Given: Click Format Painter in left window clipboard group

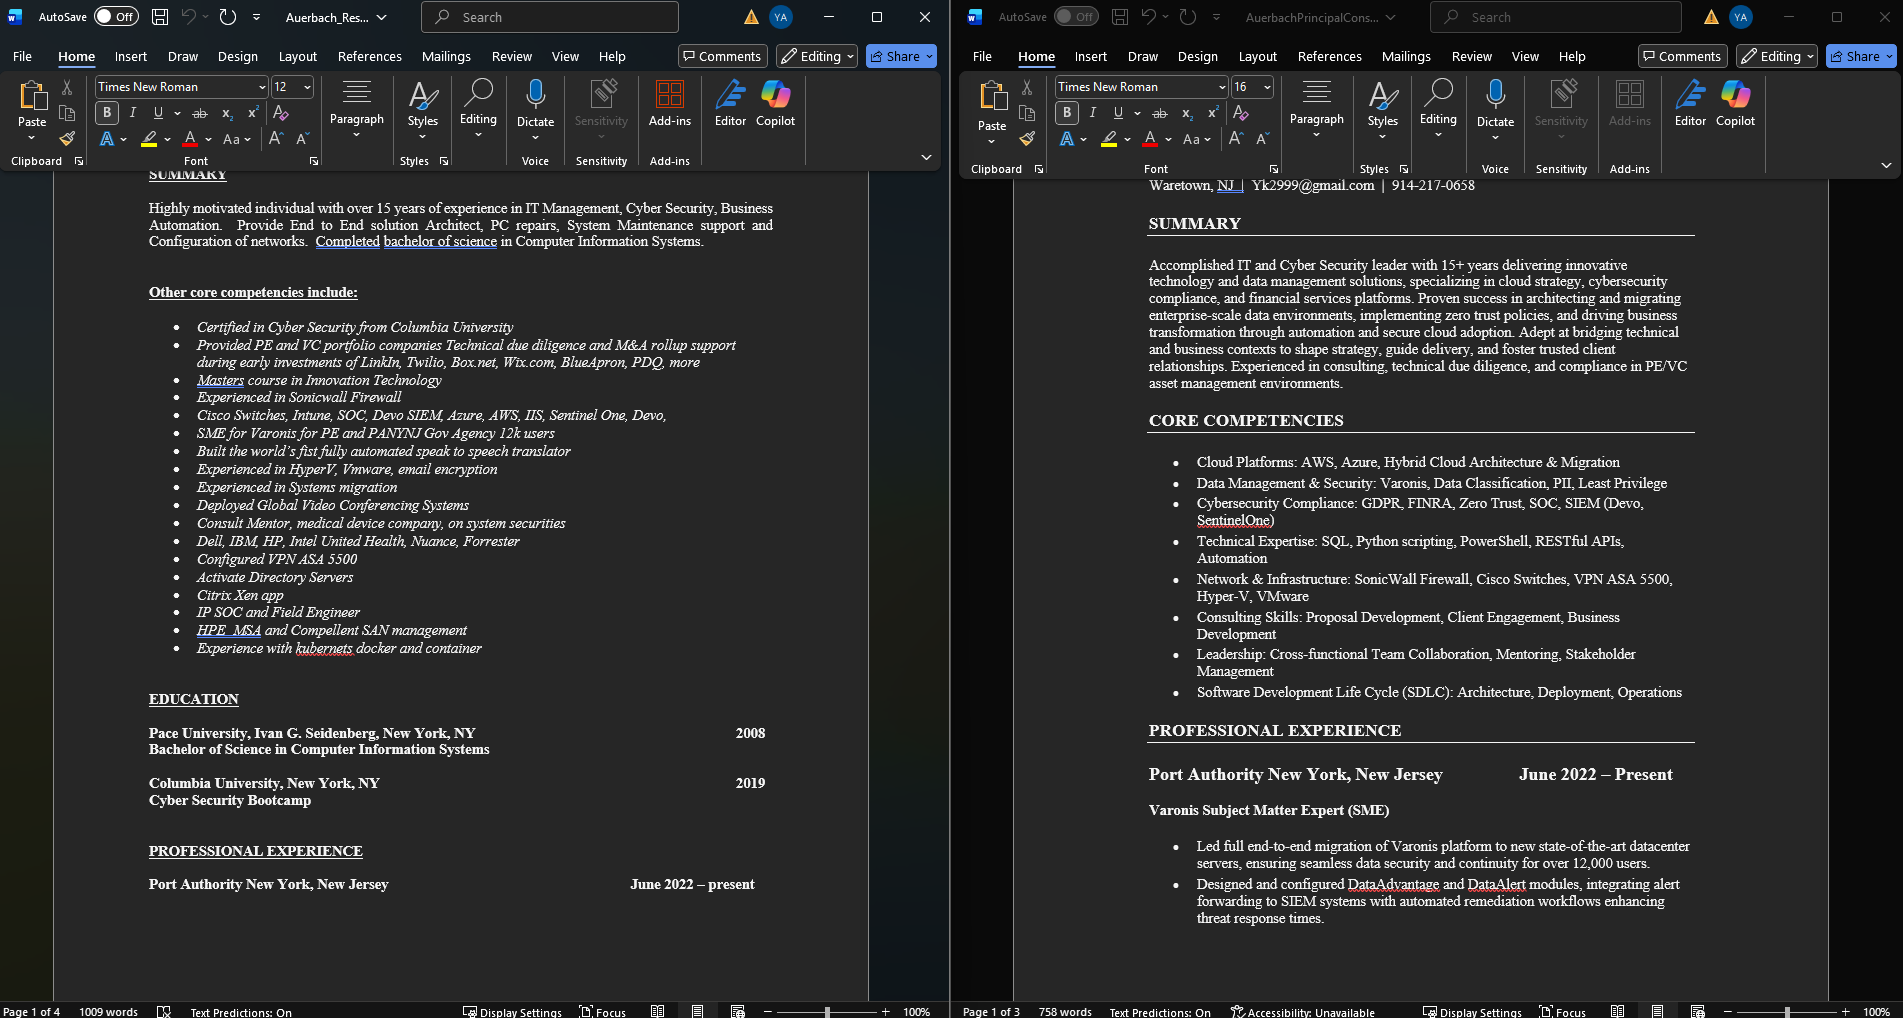Looking at the screenshot, I should coord(67,139).
